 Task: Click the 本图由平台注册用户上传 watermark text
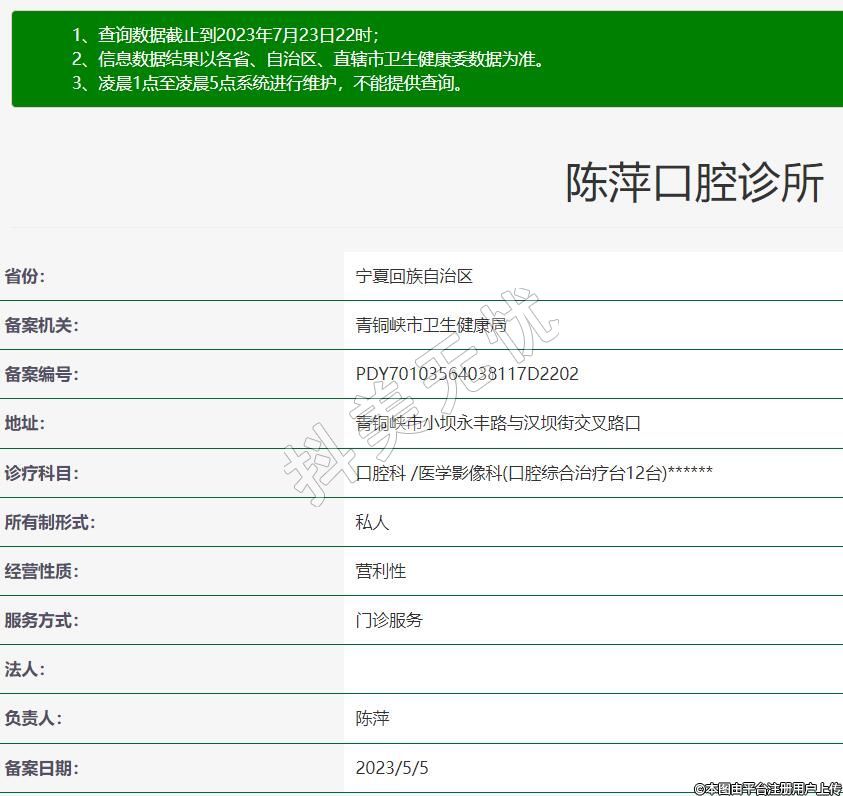pos(767,788)
